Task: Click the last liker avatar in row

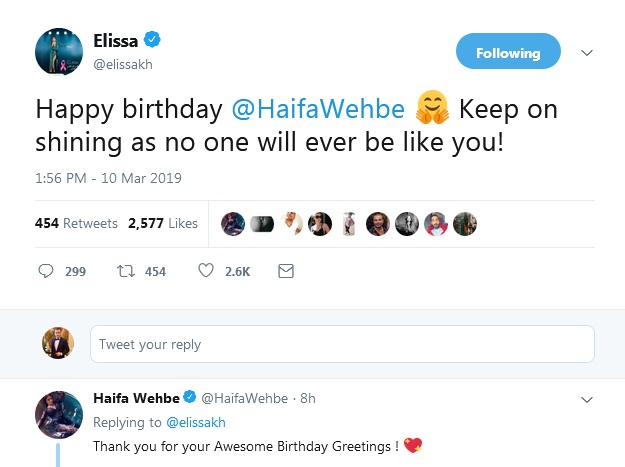Action: tap(465, 224)
